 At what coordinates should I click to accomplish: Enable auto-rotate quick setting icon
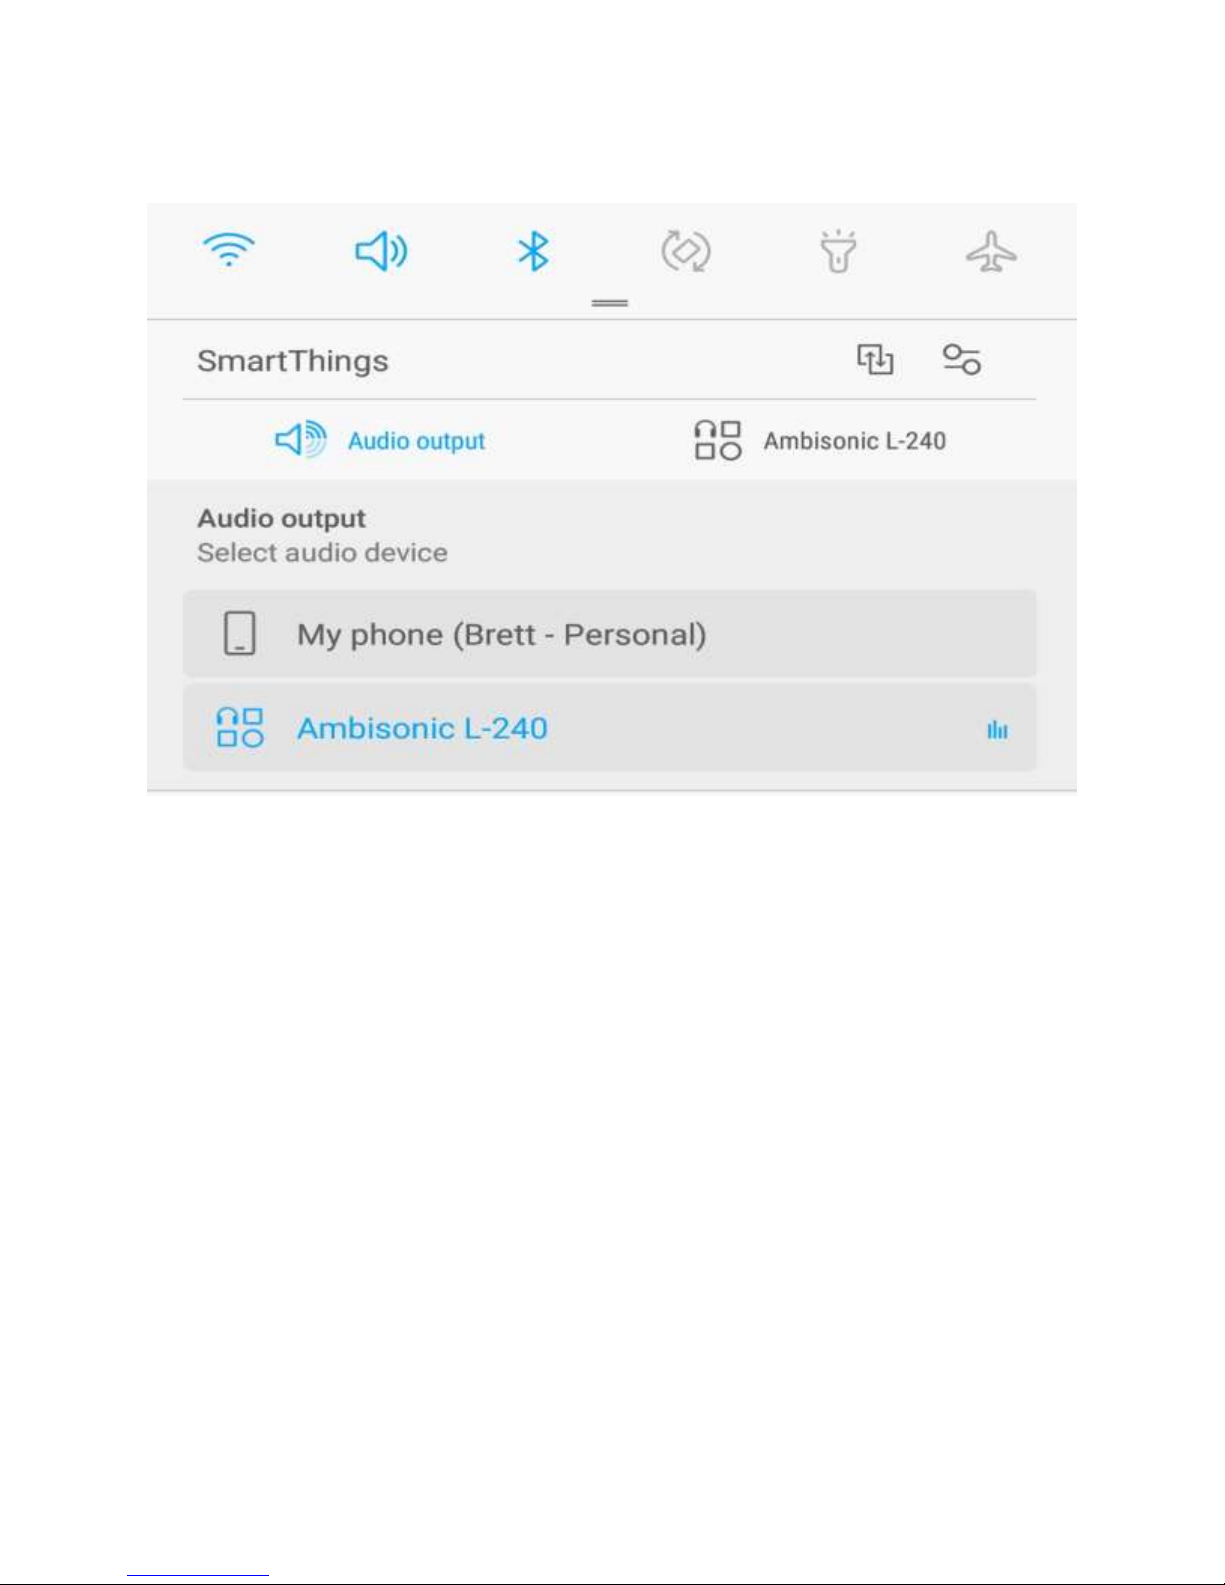(x=686, y=251)
